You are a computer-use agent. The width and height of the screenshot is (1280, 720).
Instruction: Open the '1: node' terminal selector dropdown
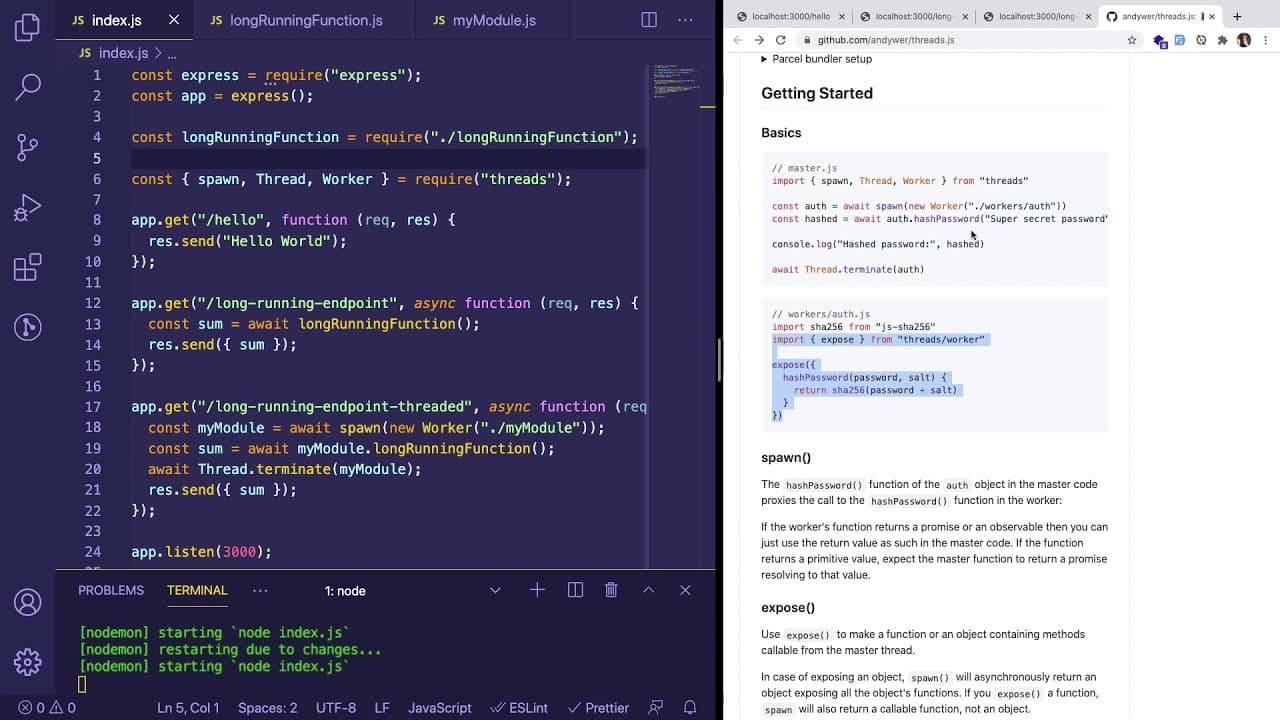coord(413,591)
